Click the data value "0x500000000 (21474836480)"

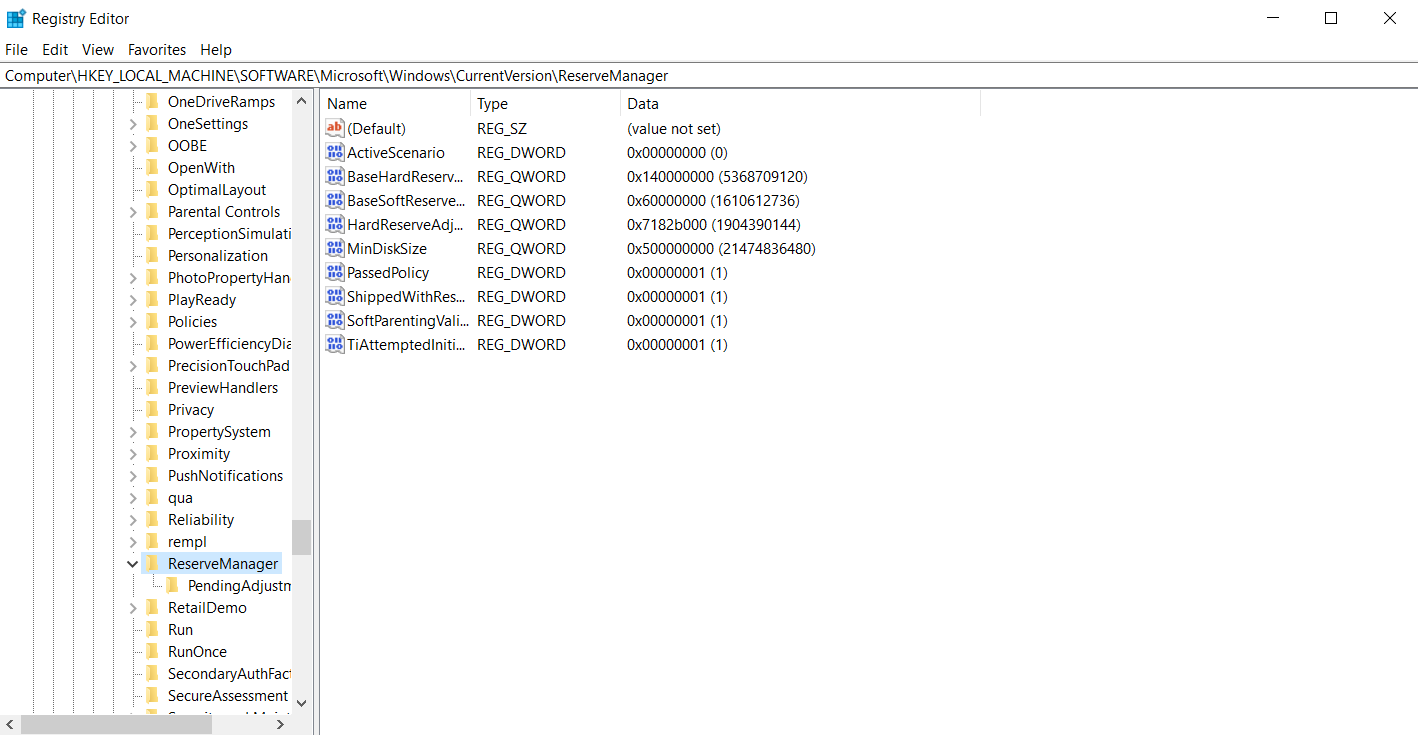721,248
